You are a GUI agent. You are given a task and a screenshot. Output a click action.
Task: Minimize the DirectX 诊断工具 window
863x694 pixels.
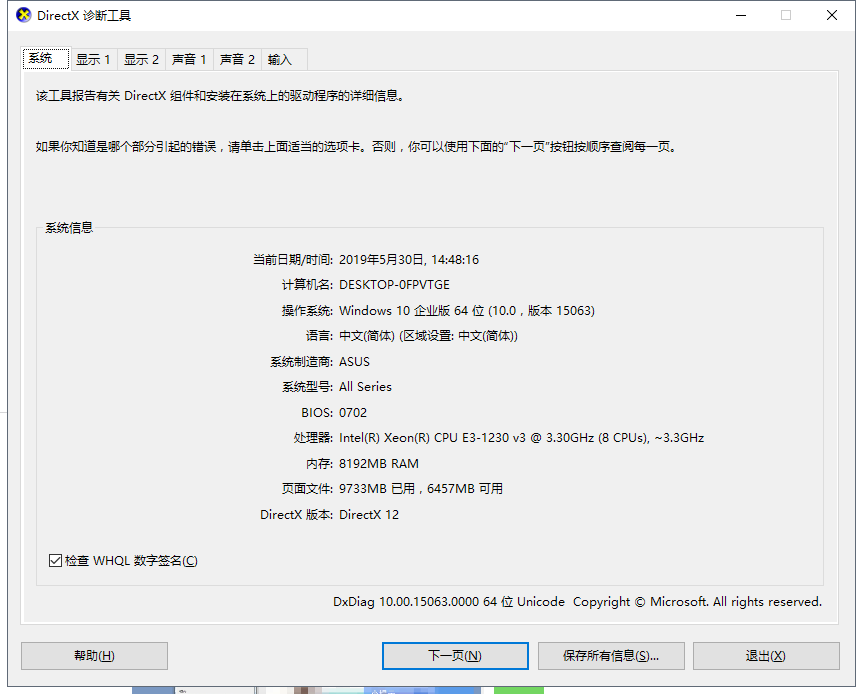741,15
